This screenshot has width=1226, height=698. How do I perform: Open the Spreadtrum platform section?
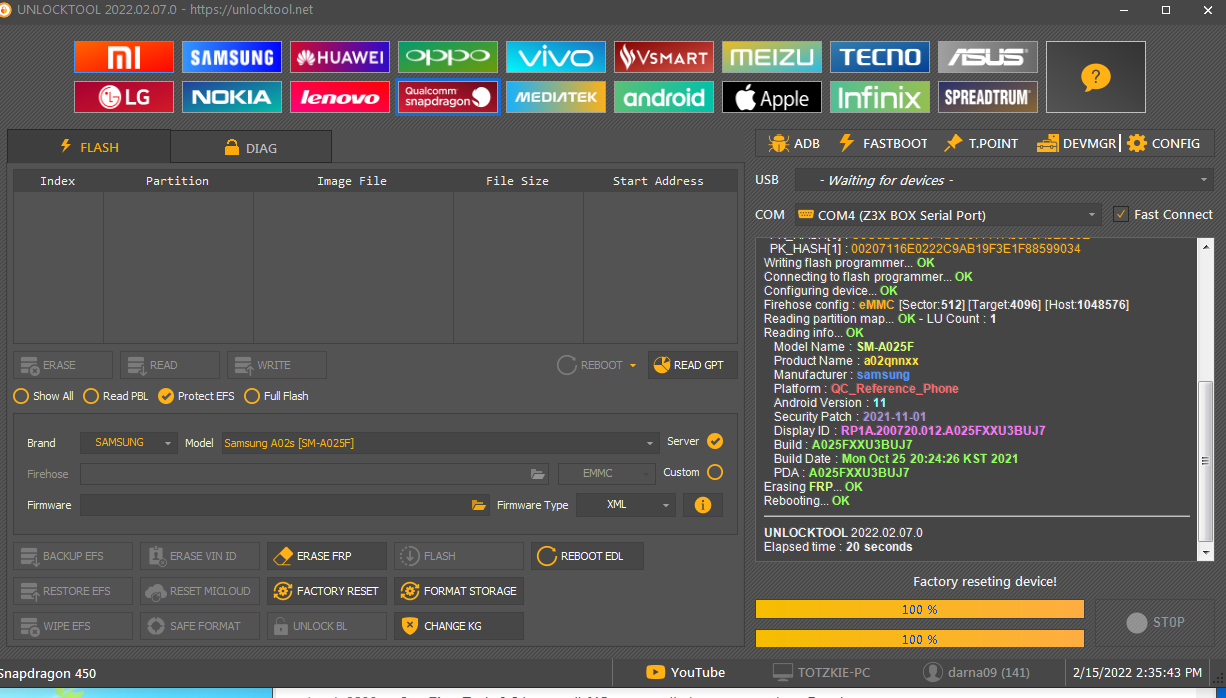[988, 97]
